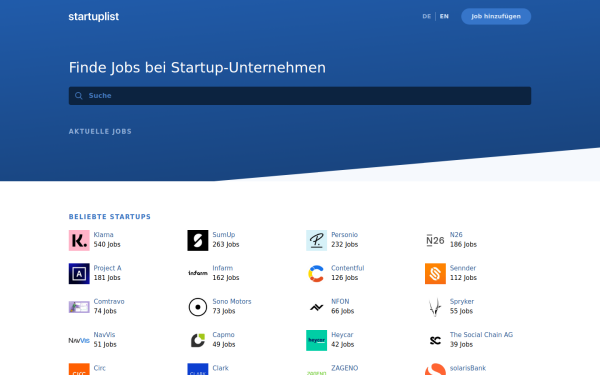Click the 112 Jobs text
600x375 pixels.
[463, 277]
